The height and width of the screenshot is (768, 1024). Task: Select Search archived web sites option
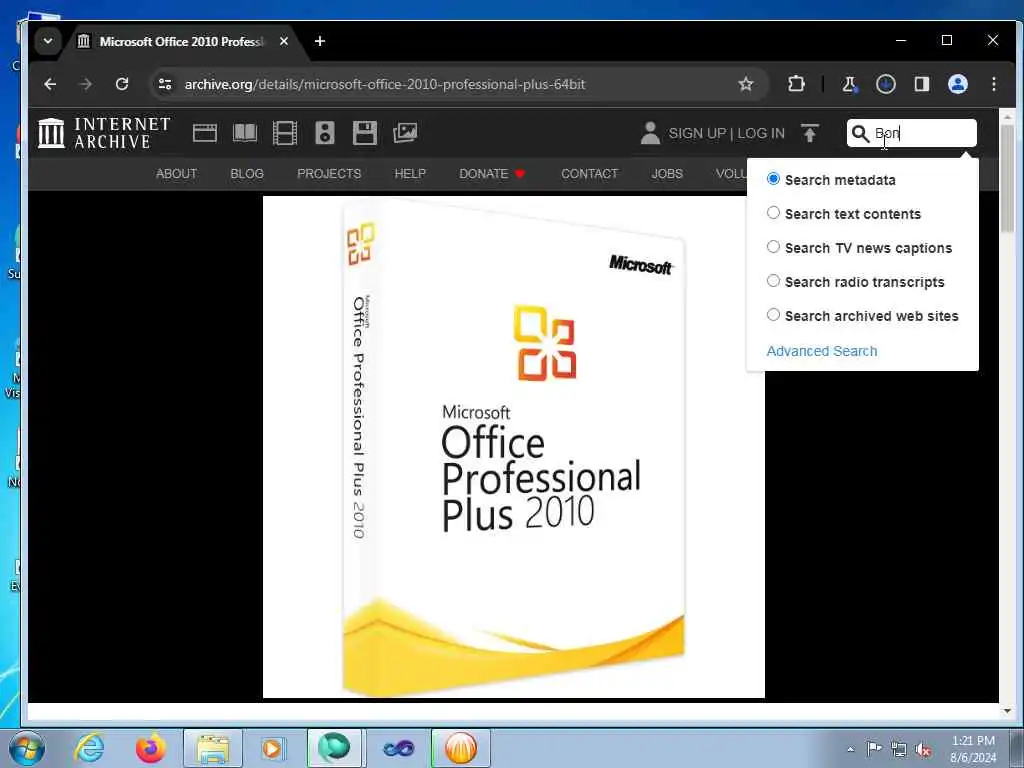tap(773, 315)
